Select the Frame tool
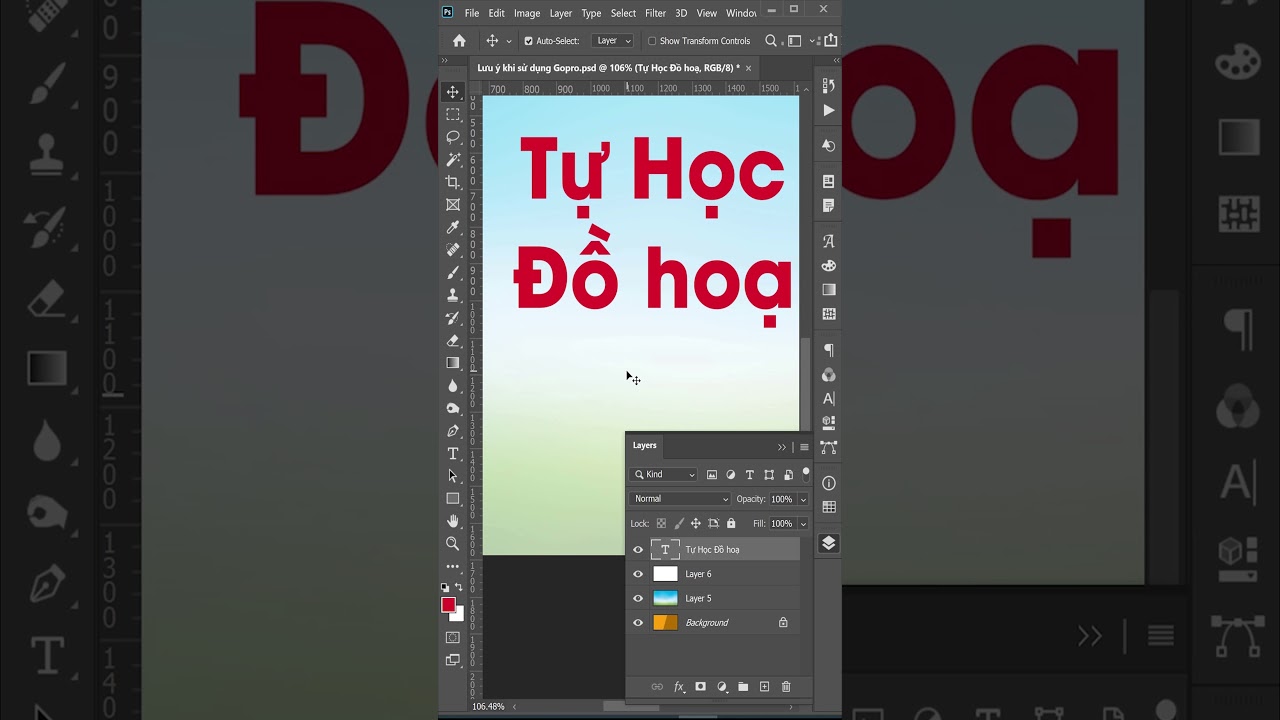Image resolution: width=1280 pixels, height=720 pixels. pos(453,205)
